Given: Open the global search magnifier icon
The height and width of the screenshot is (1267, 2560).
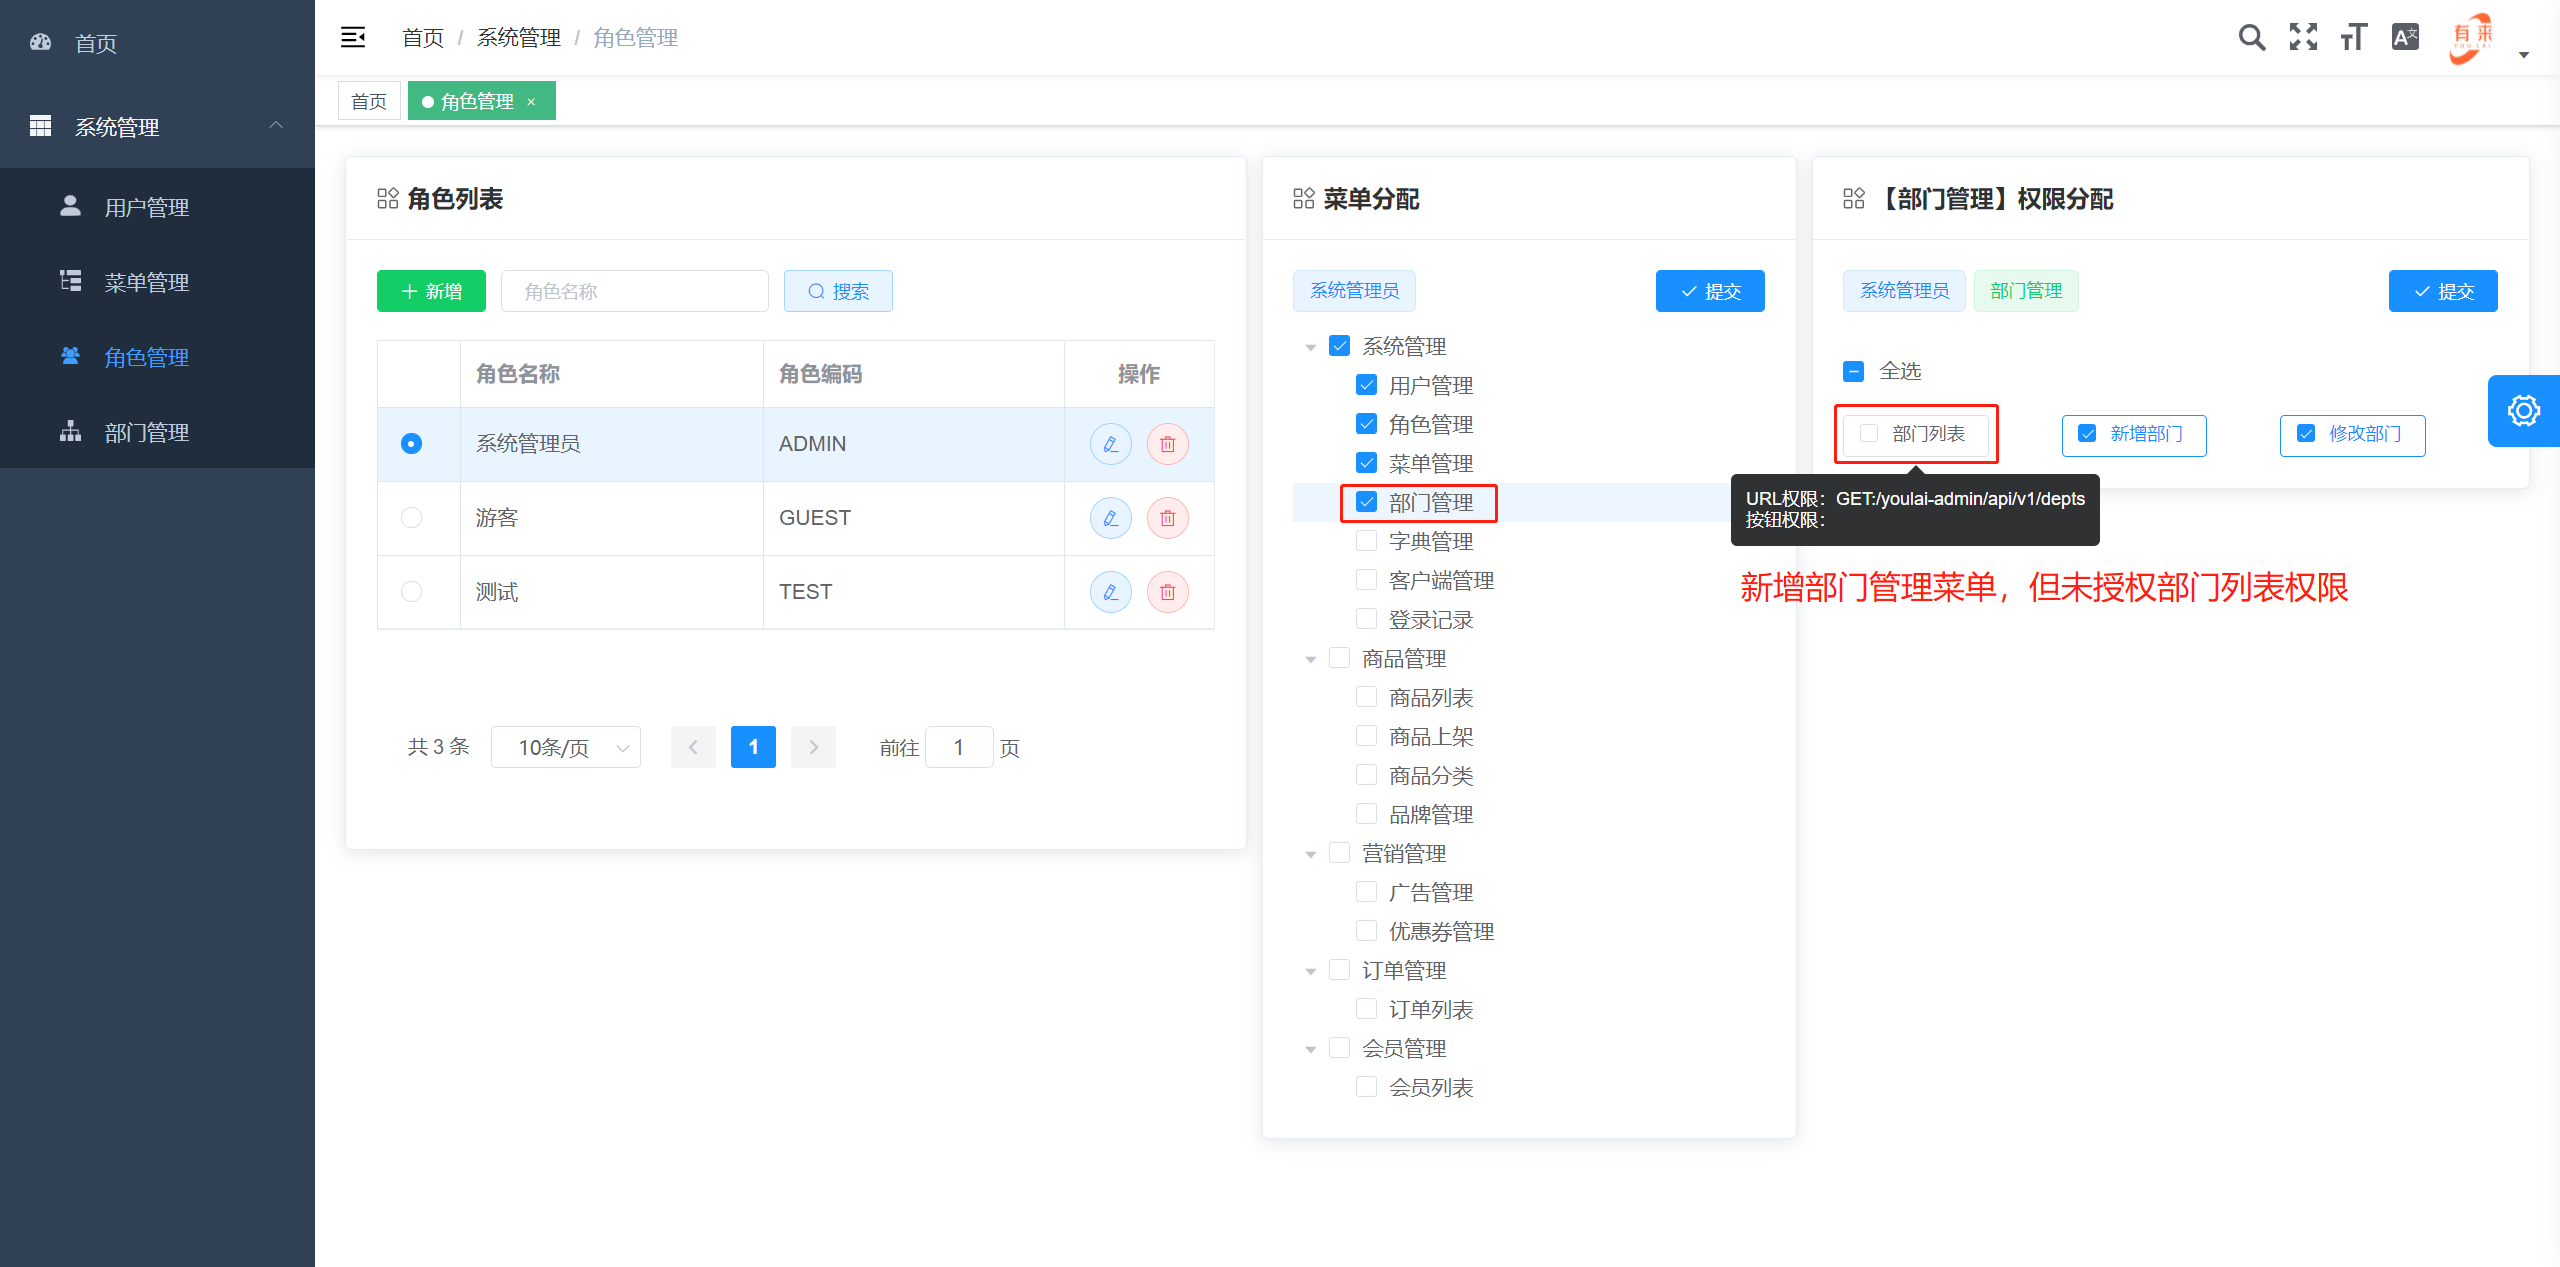Looking at the screenshot, I should point(2252,37).
